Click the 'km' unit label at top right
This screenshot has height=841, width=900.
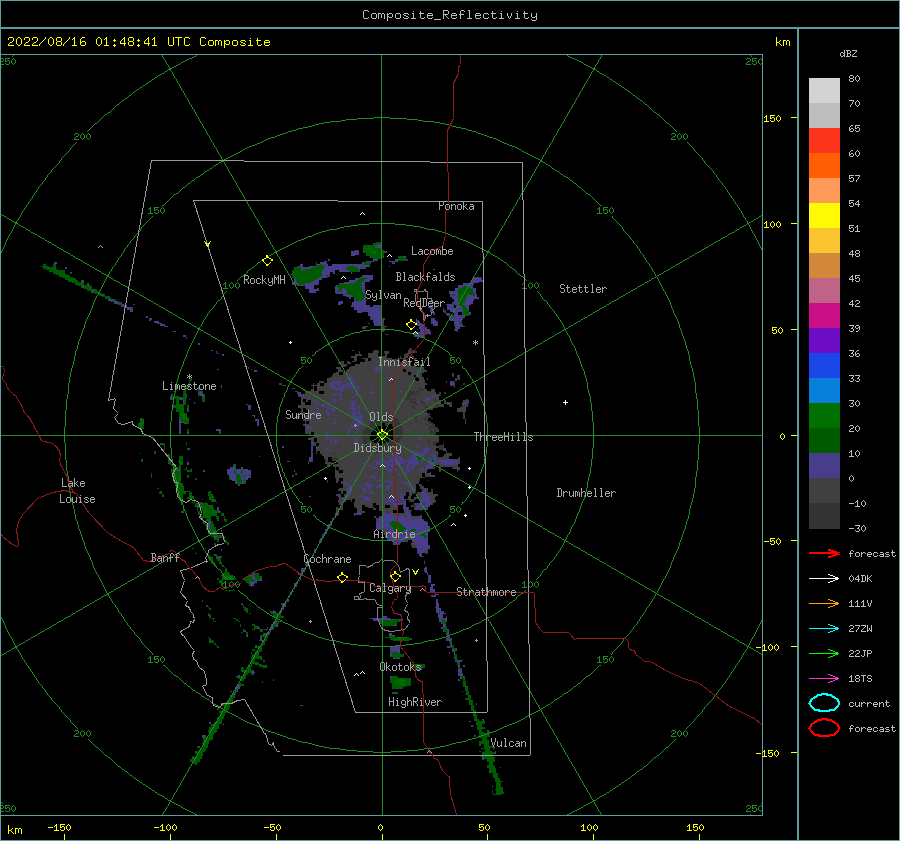pos(782,42)
